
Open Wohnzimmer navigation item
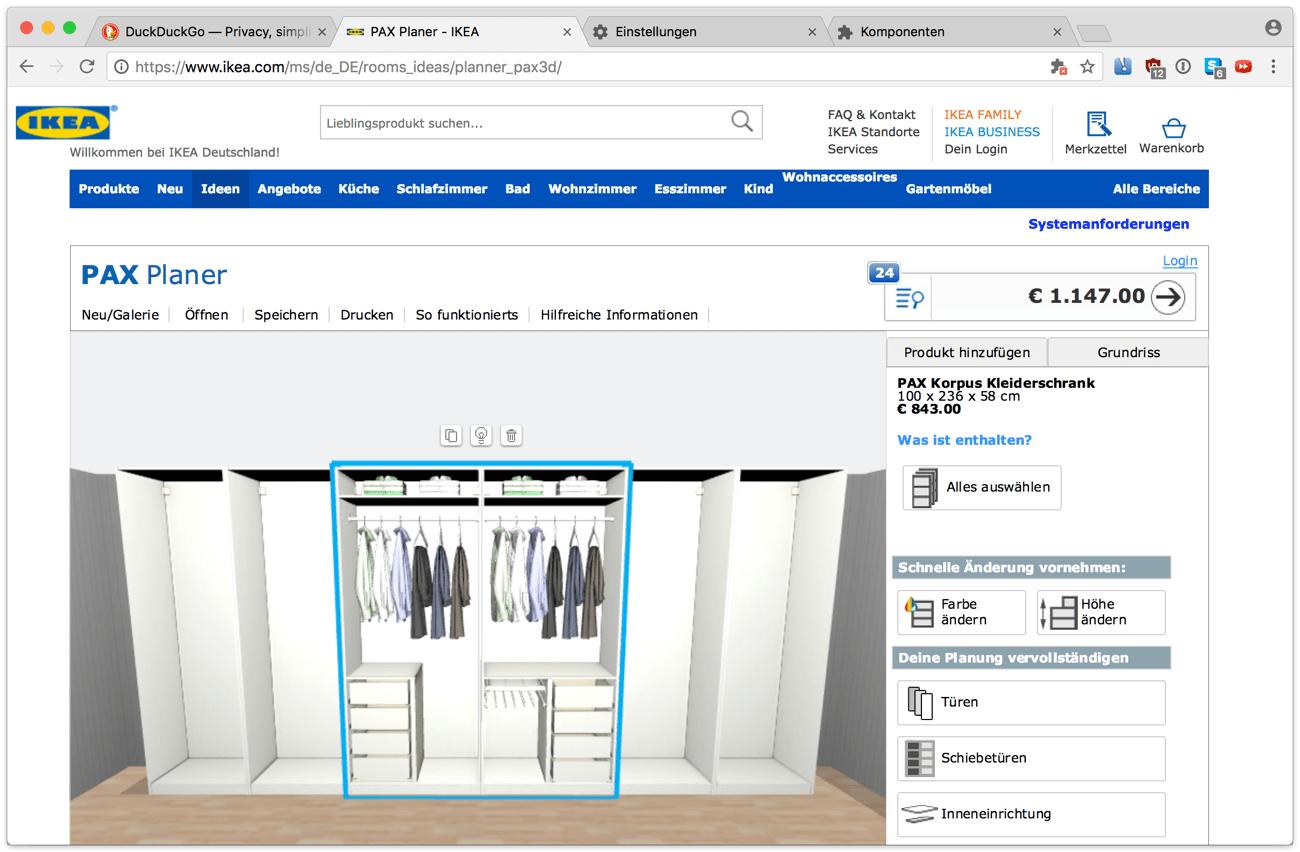click(592, 189)
